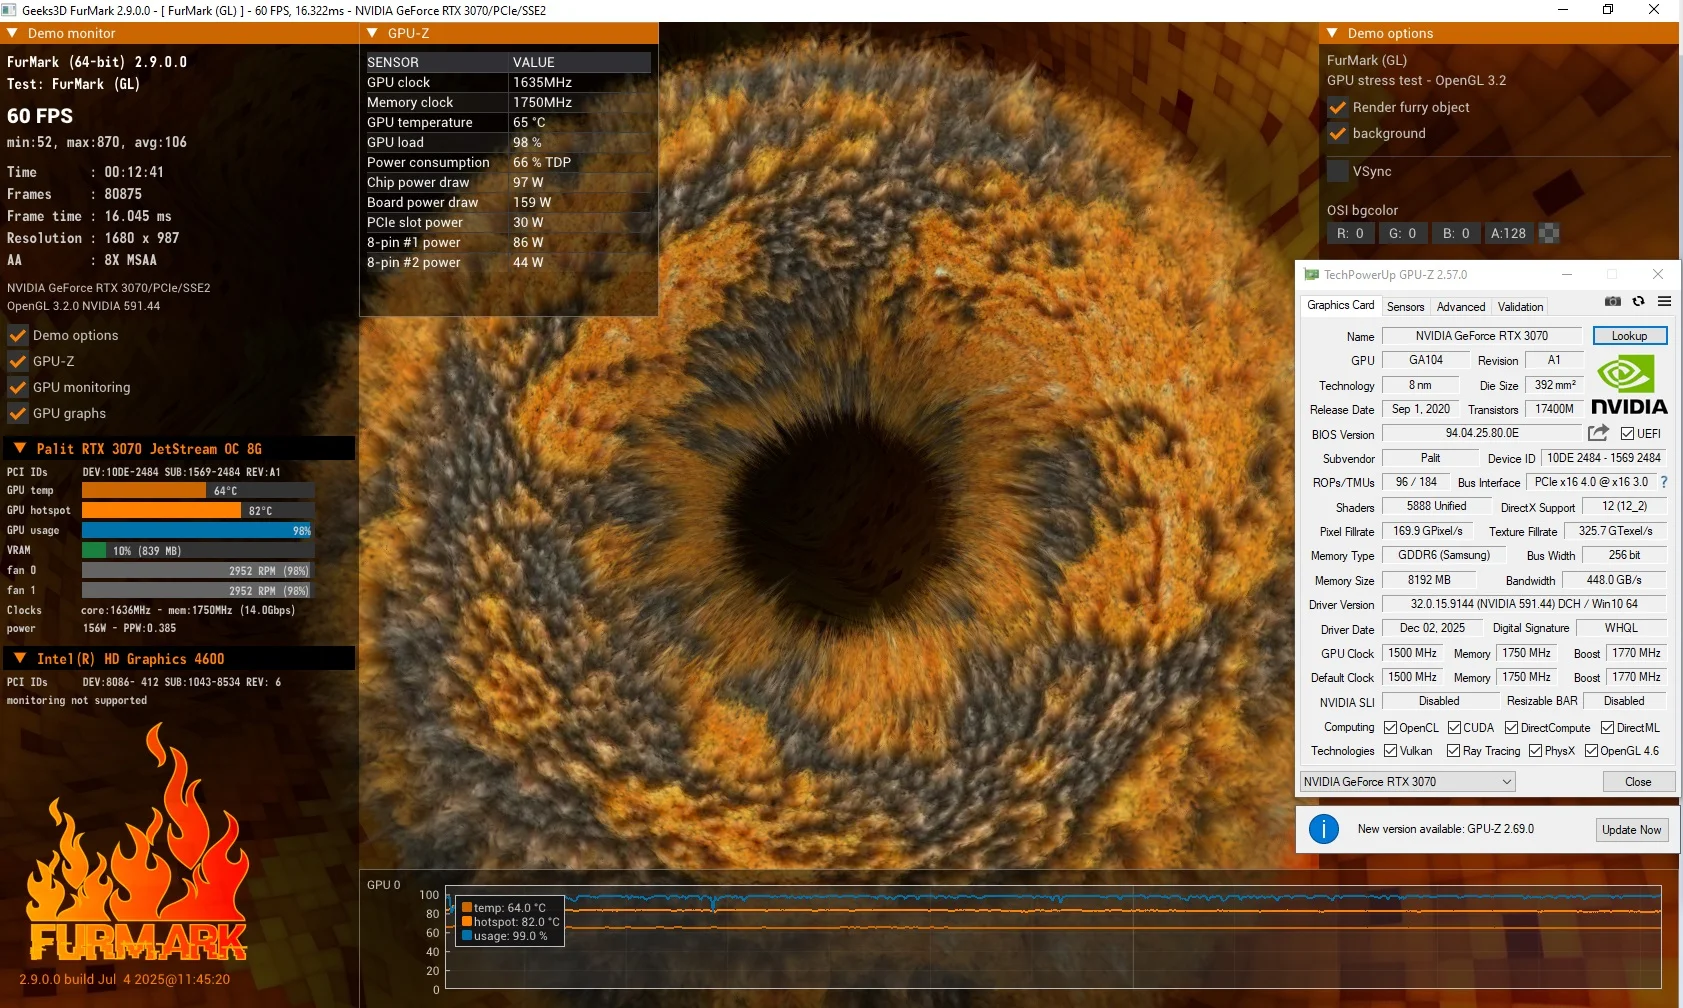The width and height of the screenshot is (1683, 1008).
Task: Toggle the Vulkan checkbox
Action: 1391,751
